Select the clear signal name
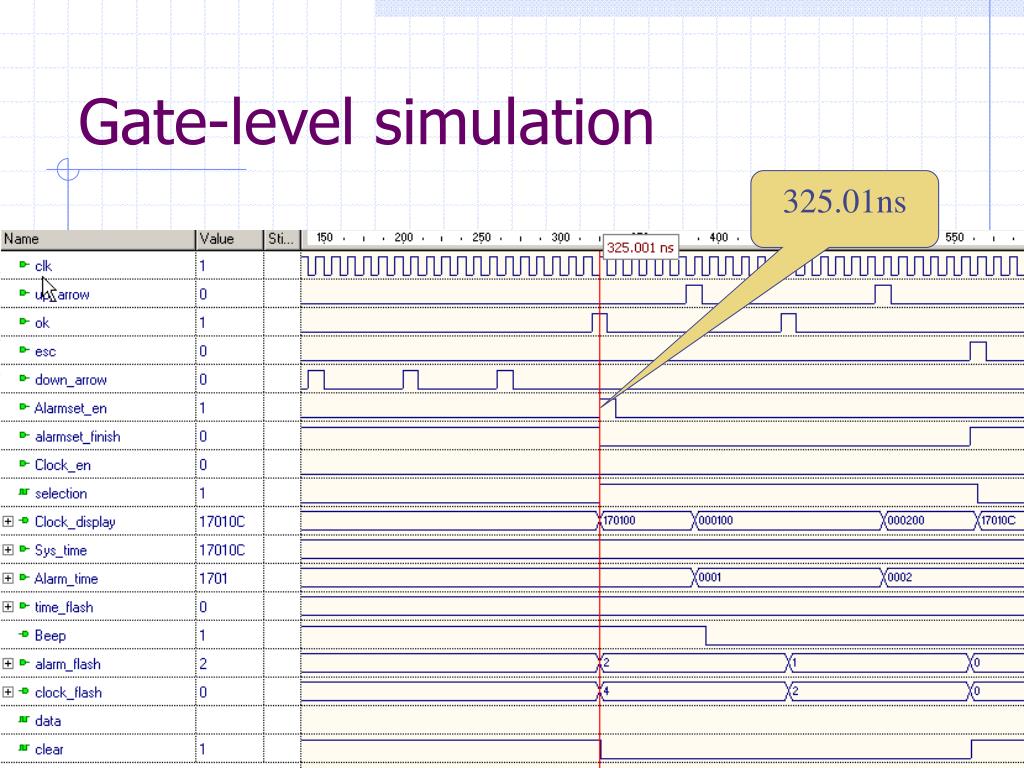Screen dimensions: 1024x768 pyautogui.click(x=49, y=749)
